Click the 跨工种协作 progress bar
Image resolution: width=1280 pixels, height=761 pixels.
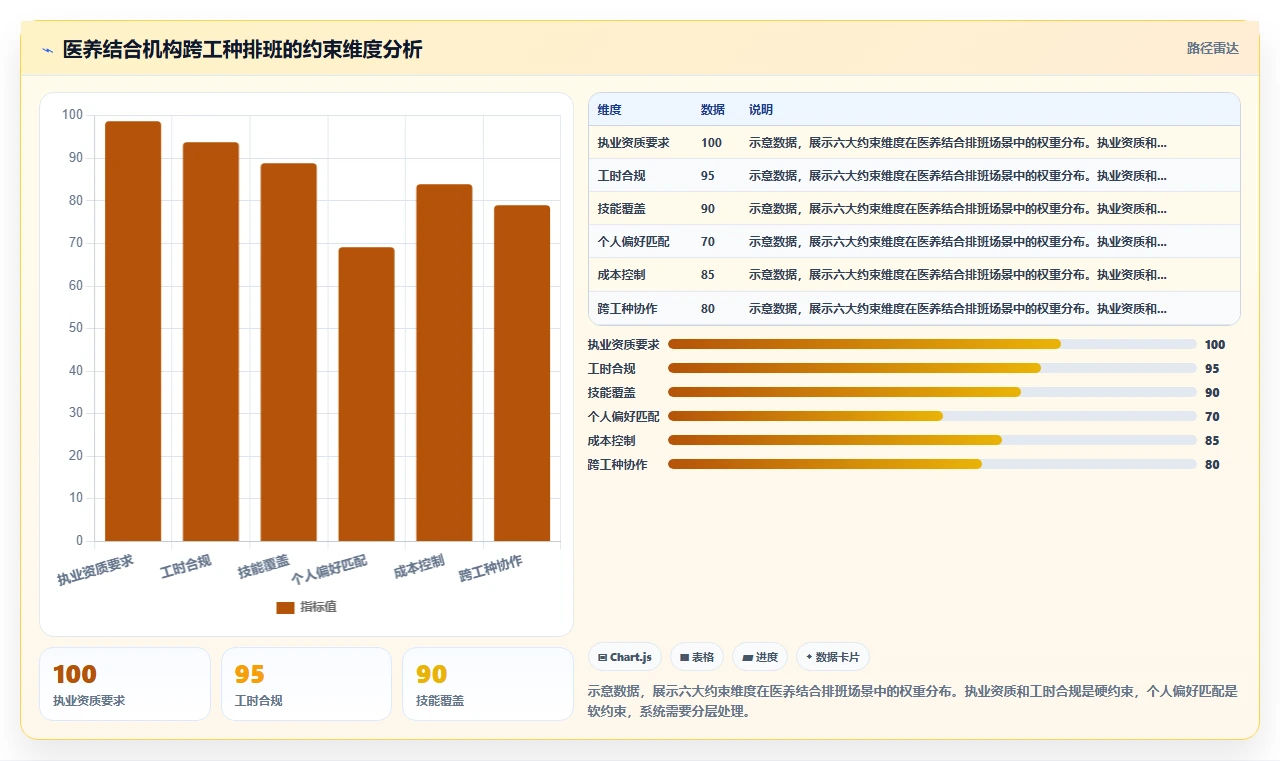coord(932,464)
